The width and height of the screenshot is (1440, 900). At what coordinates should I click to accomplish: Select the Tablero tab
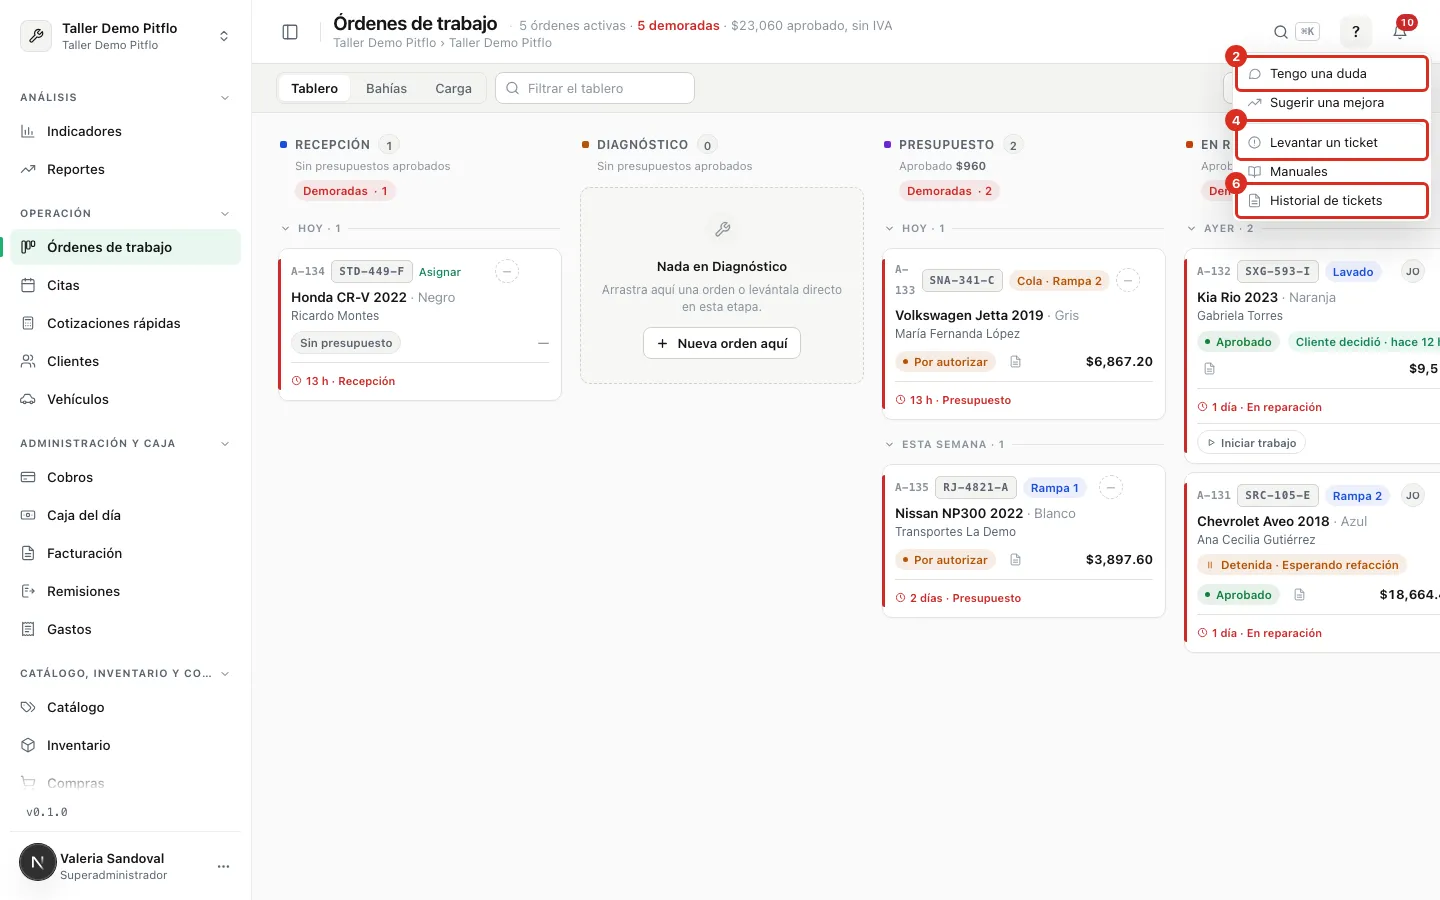(314, 88)
